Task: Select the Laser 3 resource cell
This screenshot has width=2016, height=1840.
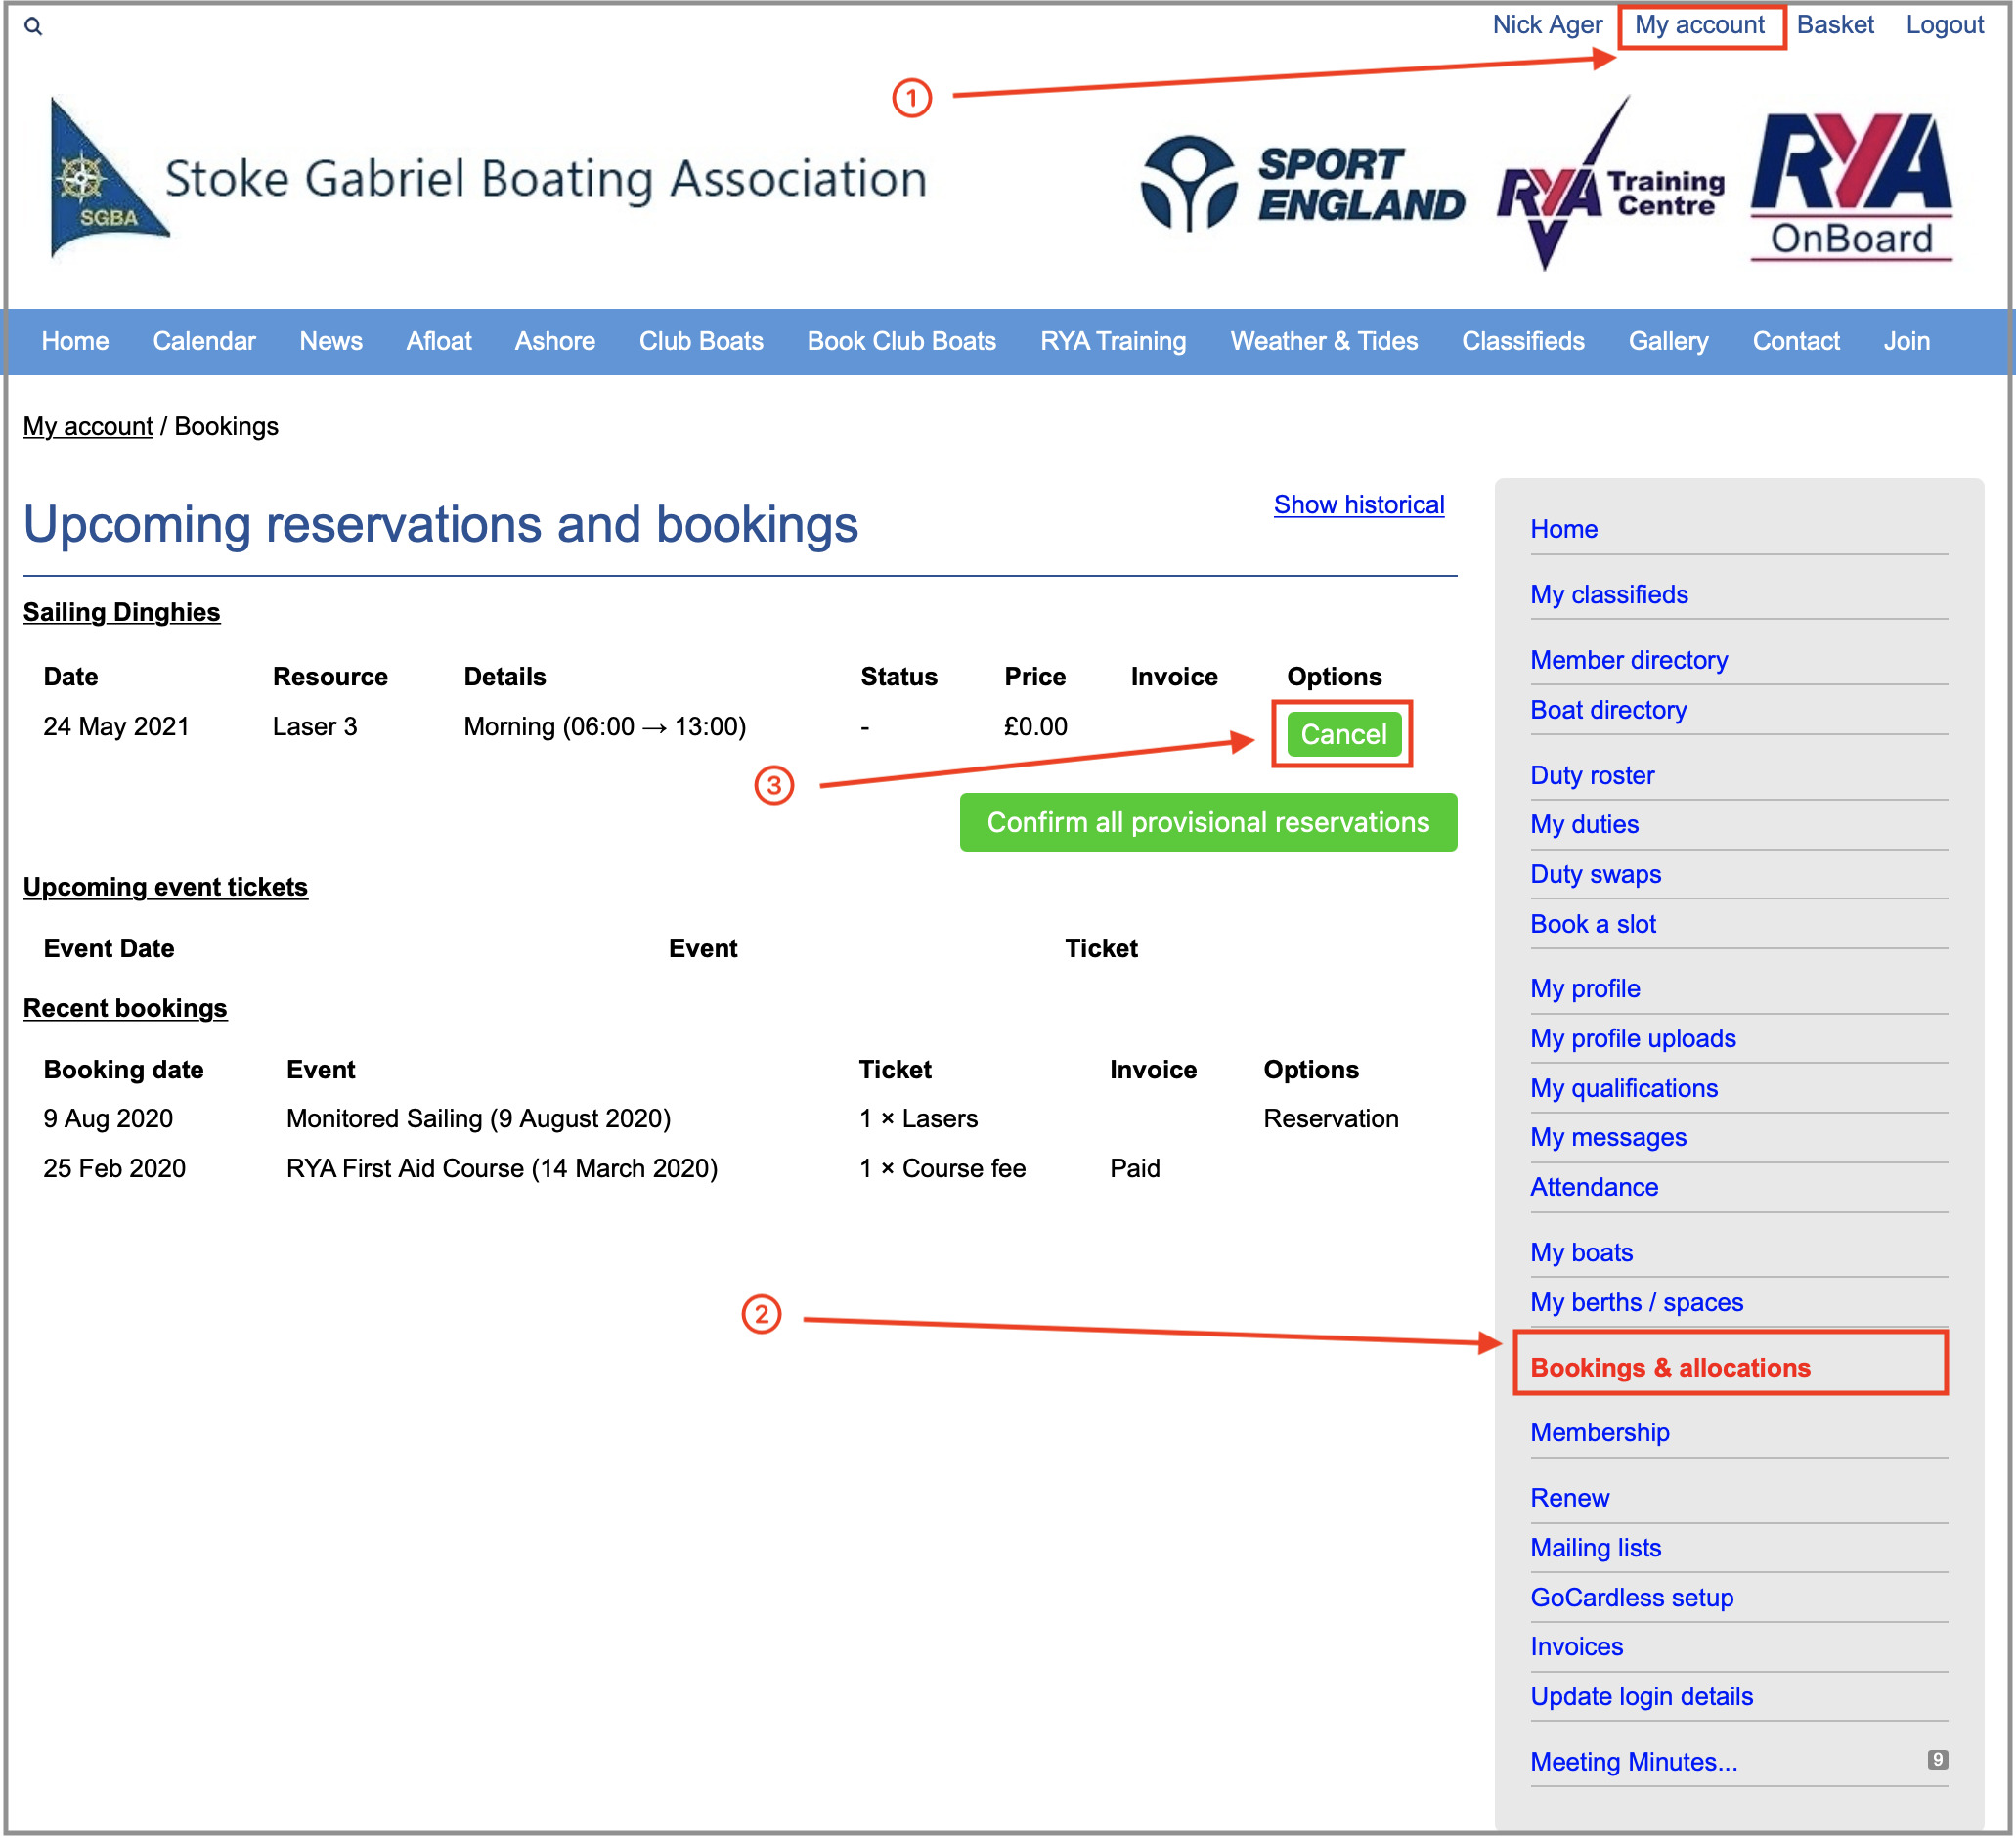Action: point(315,726)
